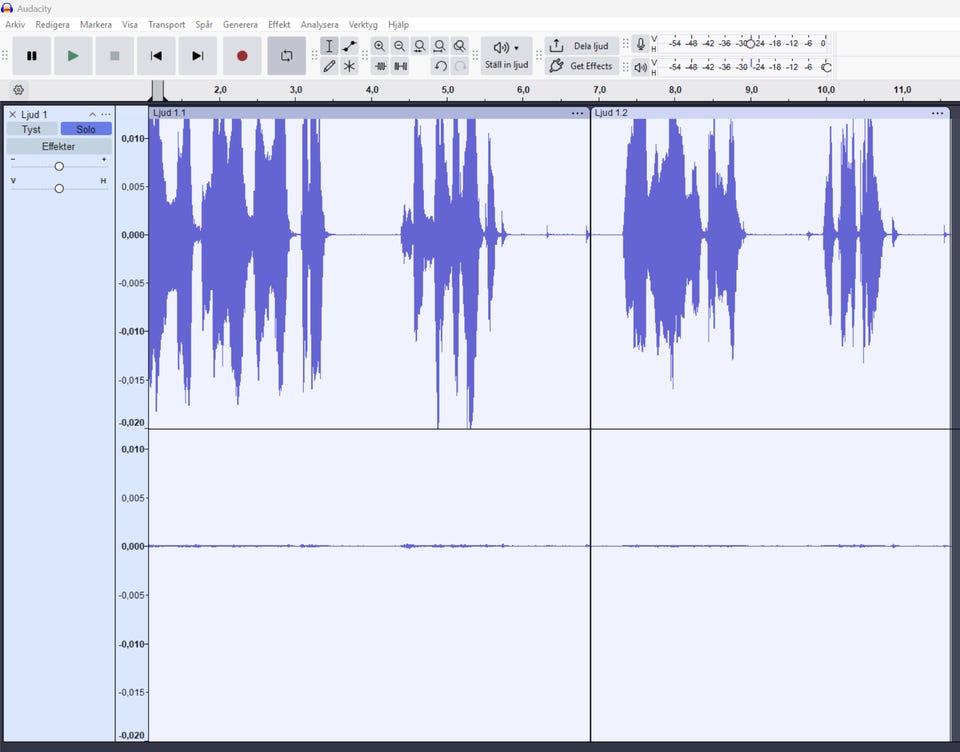Select the Selection (I-beam) tool
The width and height of the screenshot is (960, 752).
click(x=329, y=46)
